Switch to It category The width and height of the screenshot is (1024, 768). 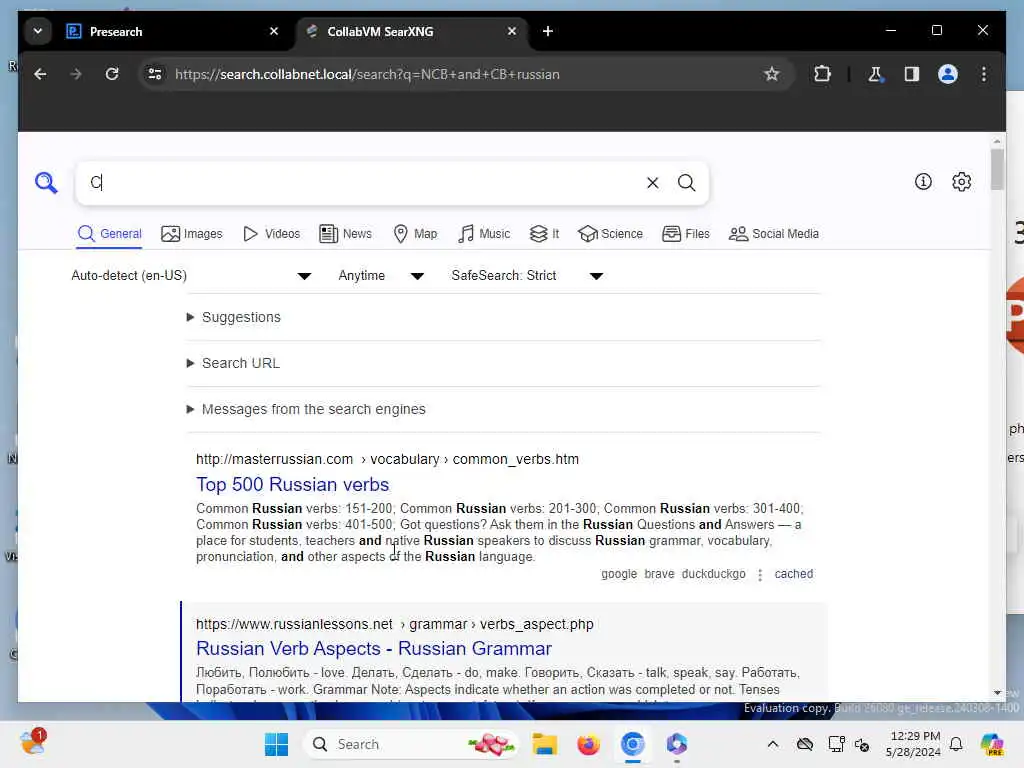(544, 234)
